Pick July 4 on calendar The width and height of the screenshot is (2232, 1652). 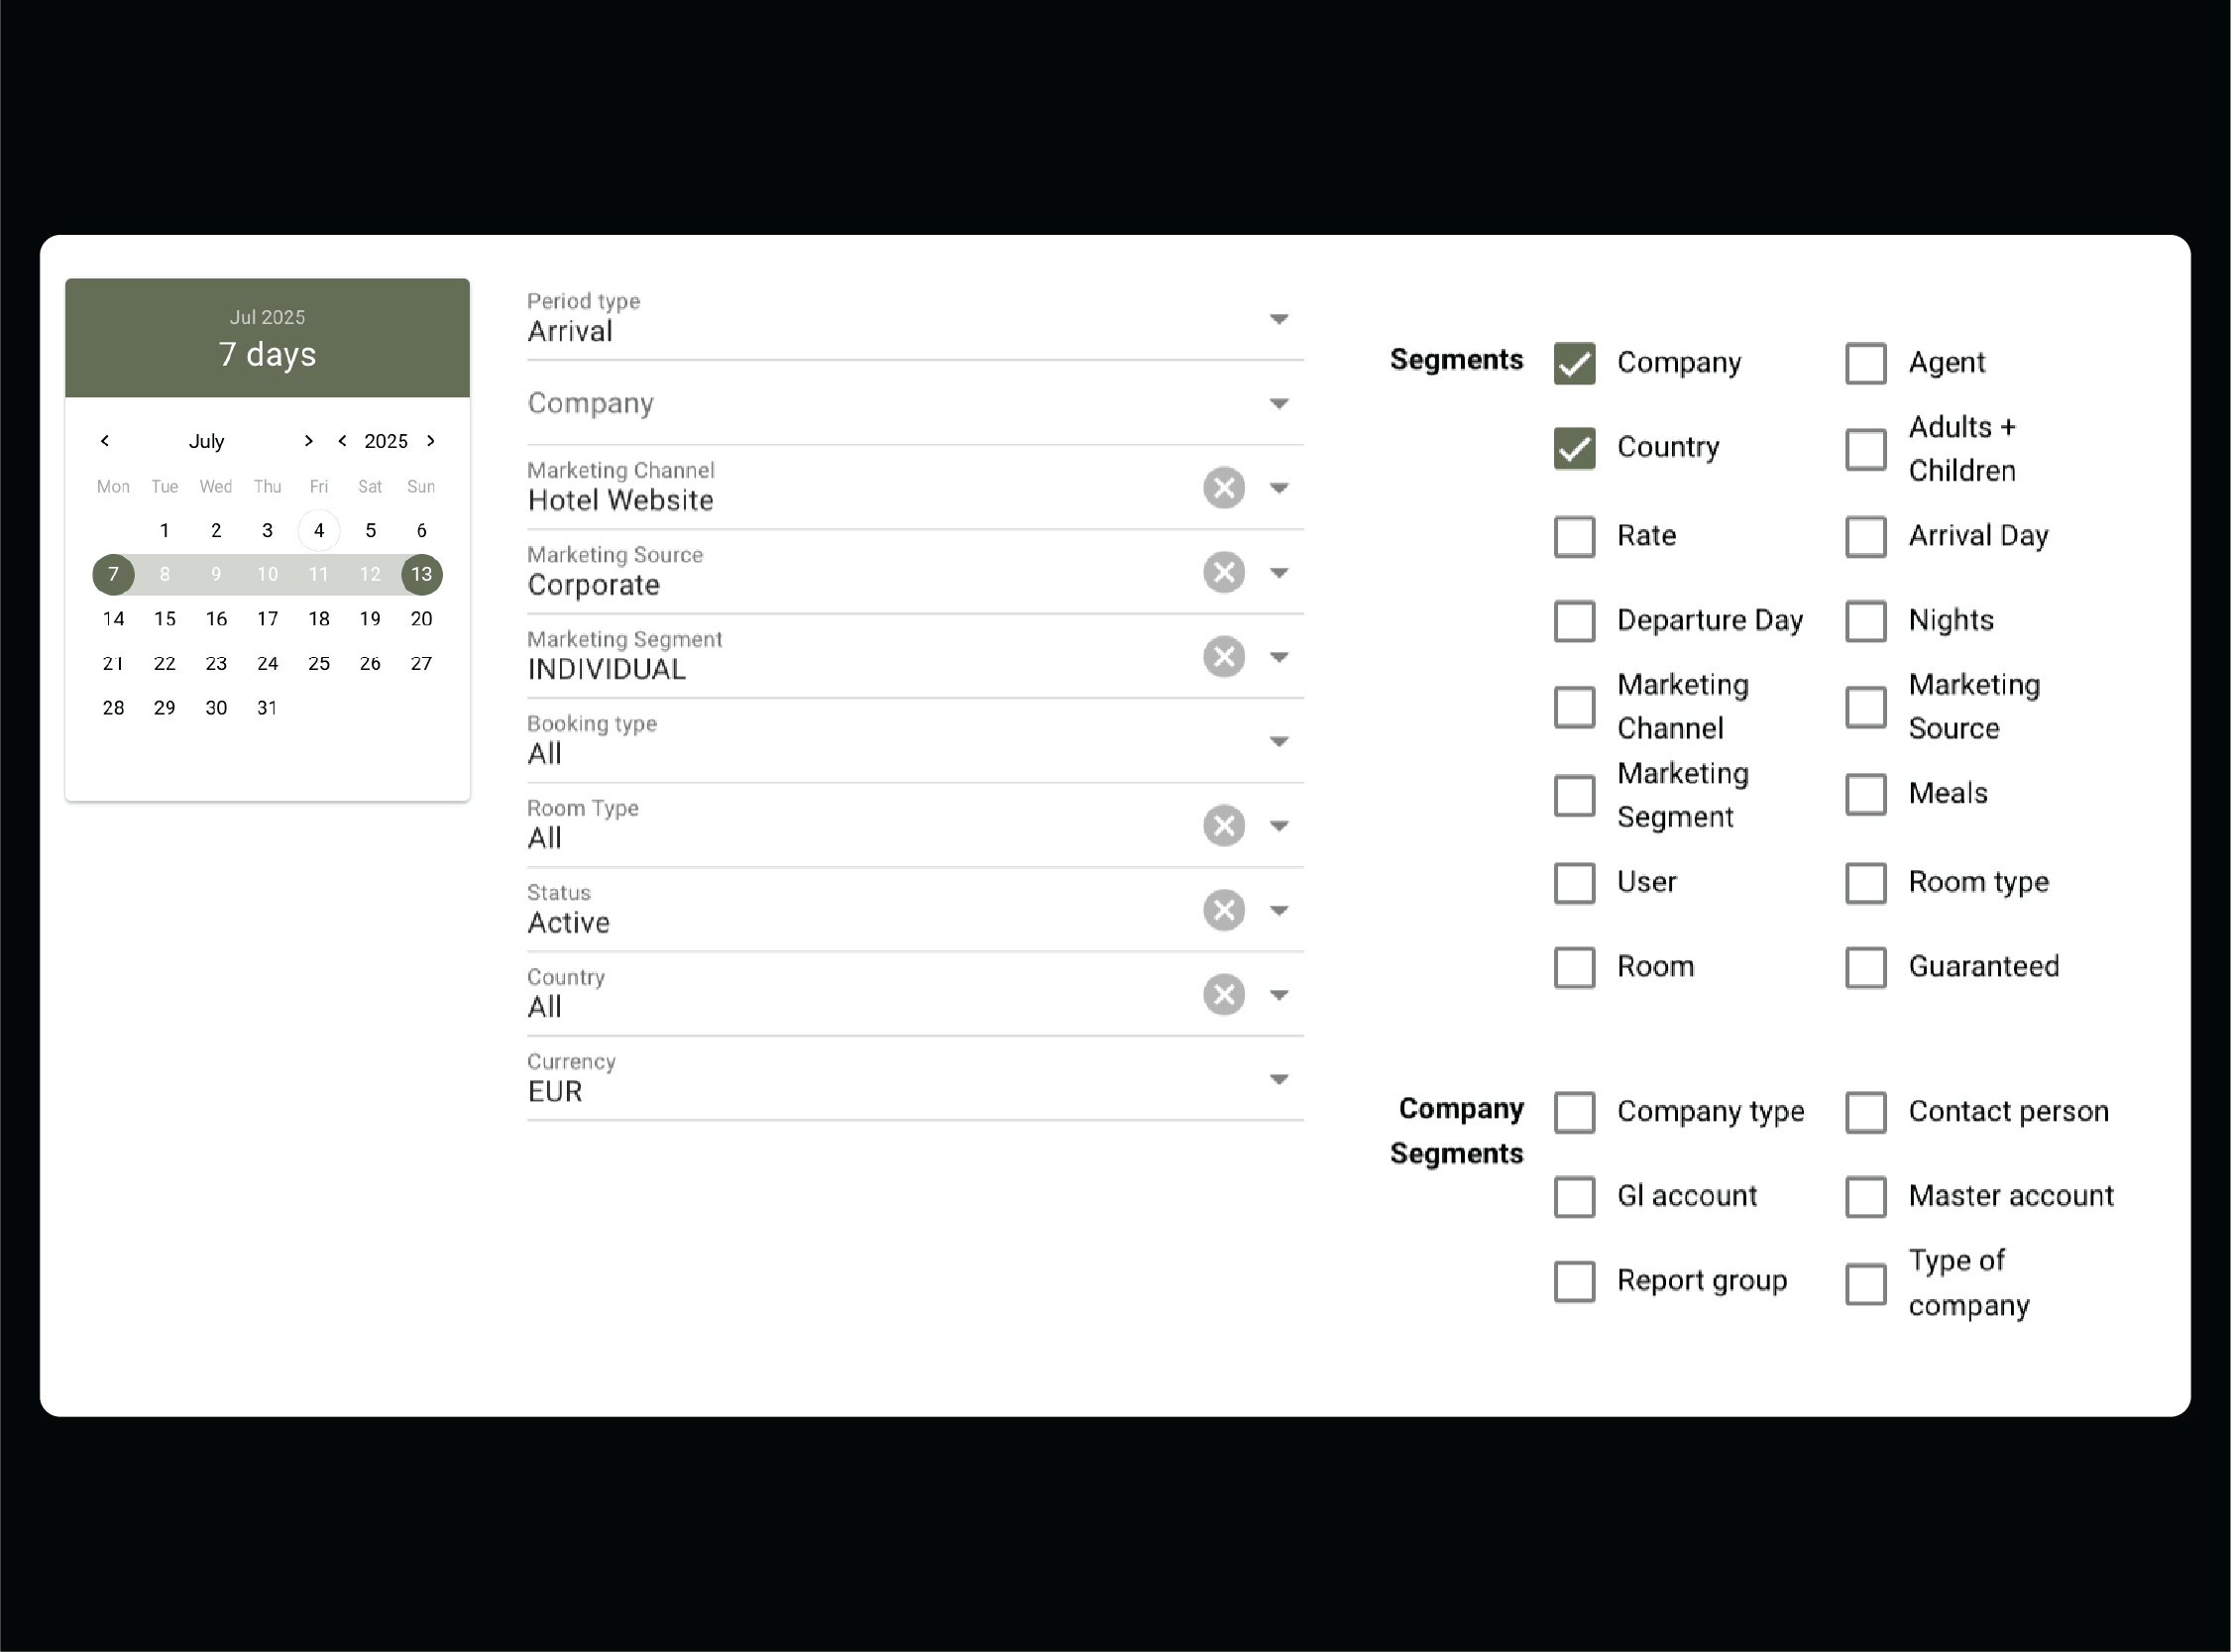pyautogui.click(x=319, y=530)
